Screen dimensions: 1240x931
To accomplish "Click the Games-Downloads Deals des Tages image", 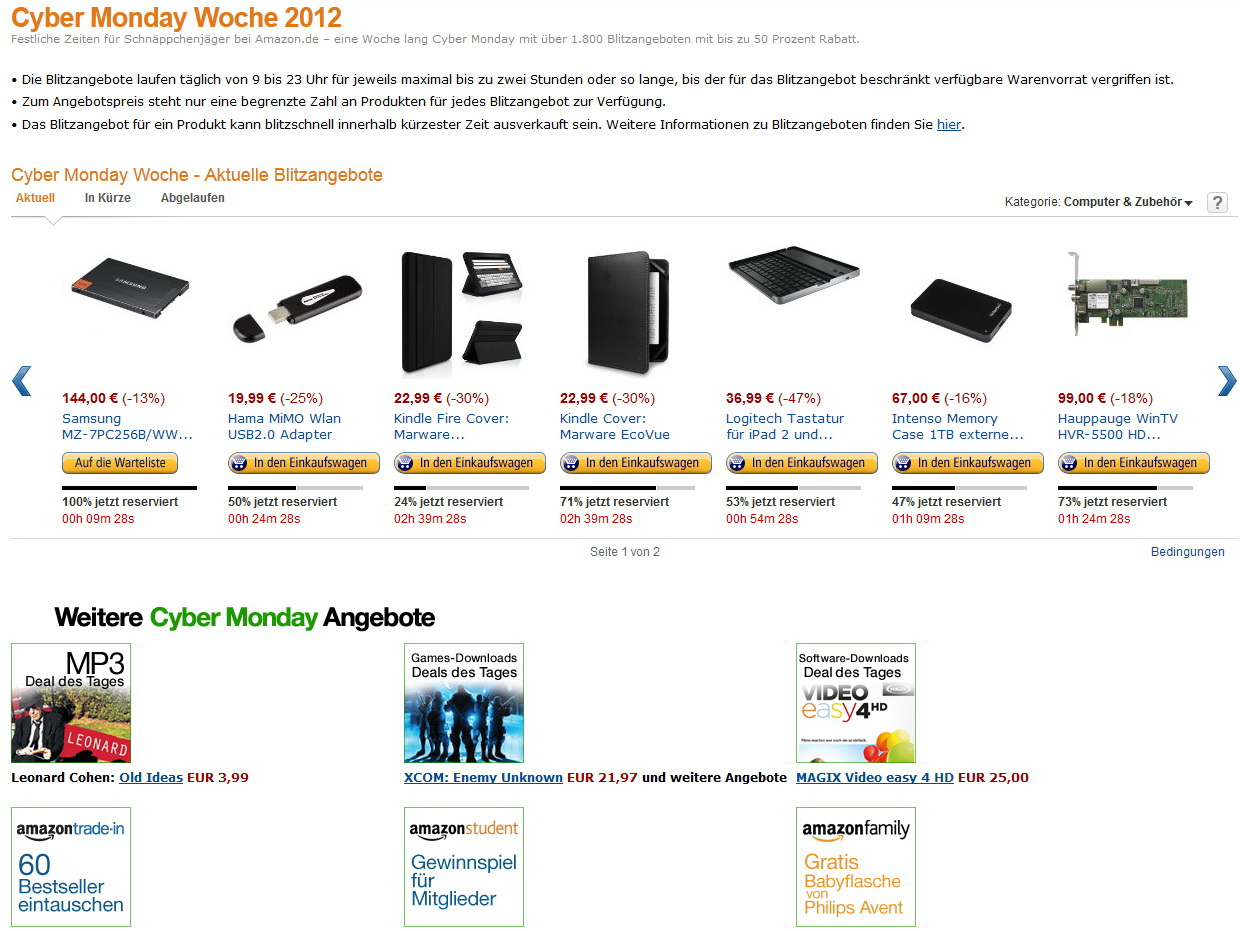I will click(464, 703).
